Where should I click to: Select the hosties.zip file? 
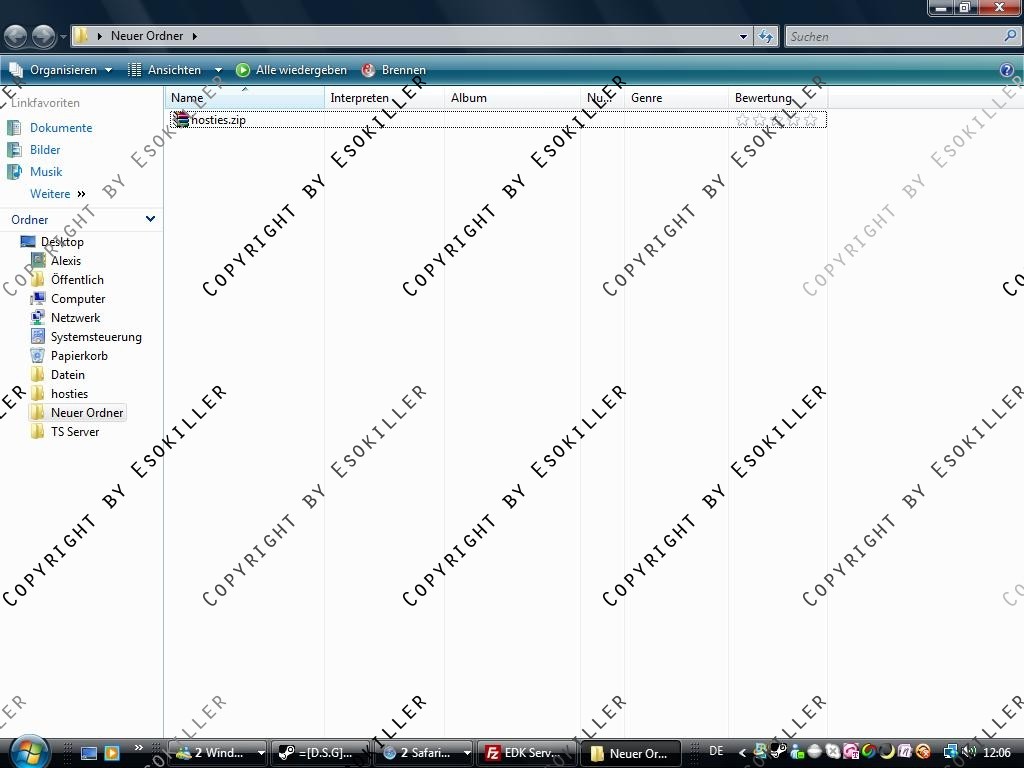[x=498, y=120]
